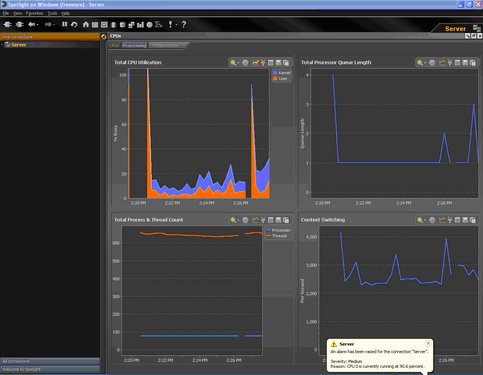Image resolution: width=483 pixels, height=375 pixels.
Task: Click the network blocks toolbar icon
Action: pos(131,25)
